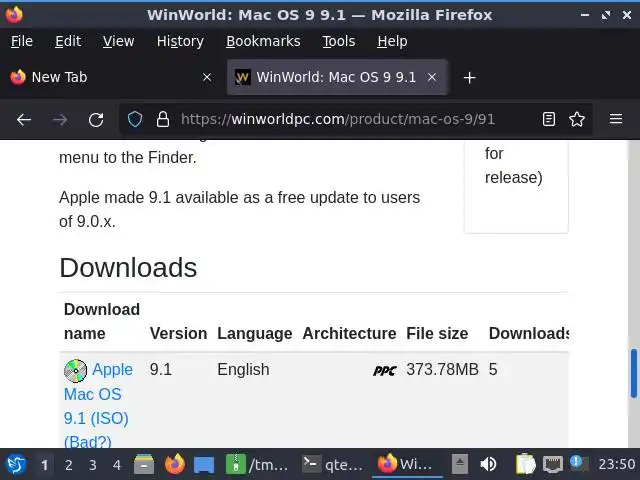Switch to the /tm... archive window in taskbar
Image resolution: width=640 pixels, height=480 pixels.
pyautogui.click(x=258, y=464)
